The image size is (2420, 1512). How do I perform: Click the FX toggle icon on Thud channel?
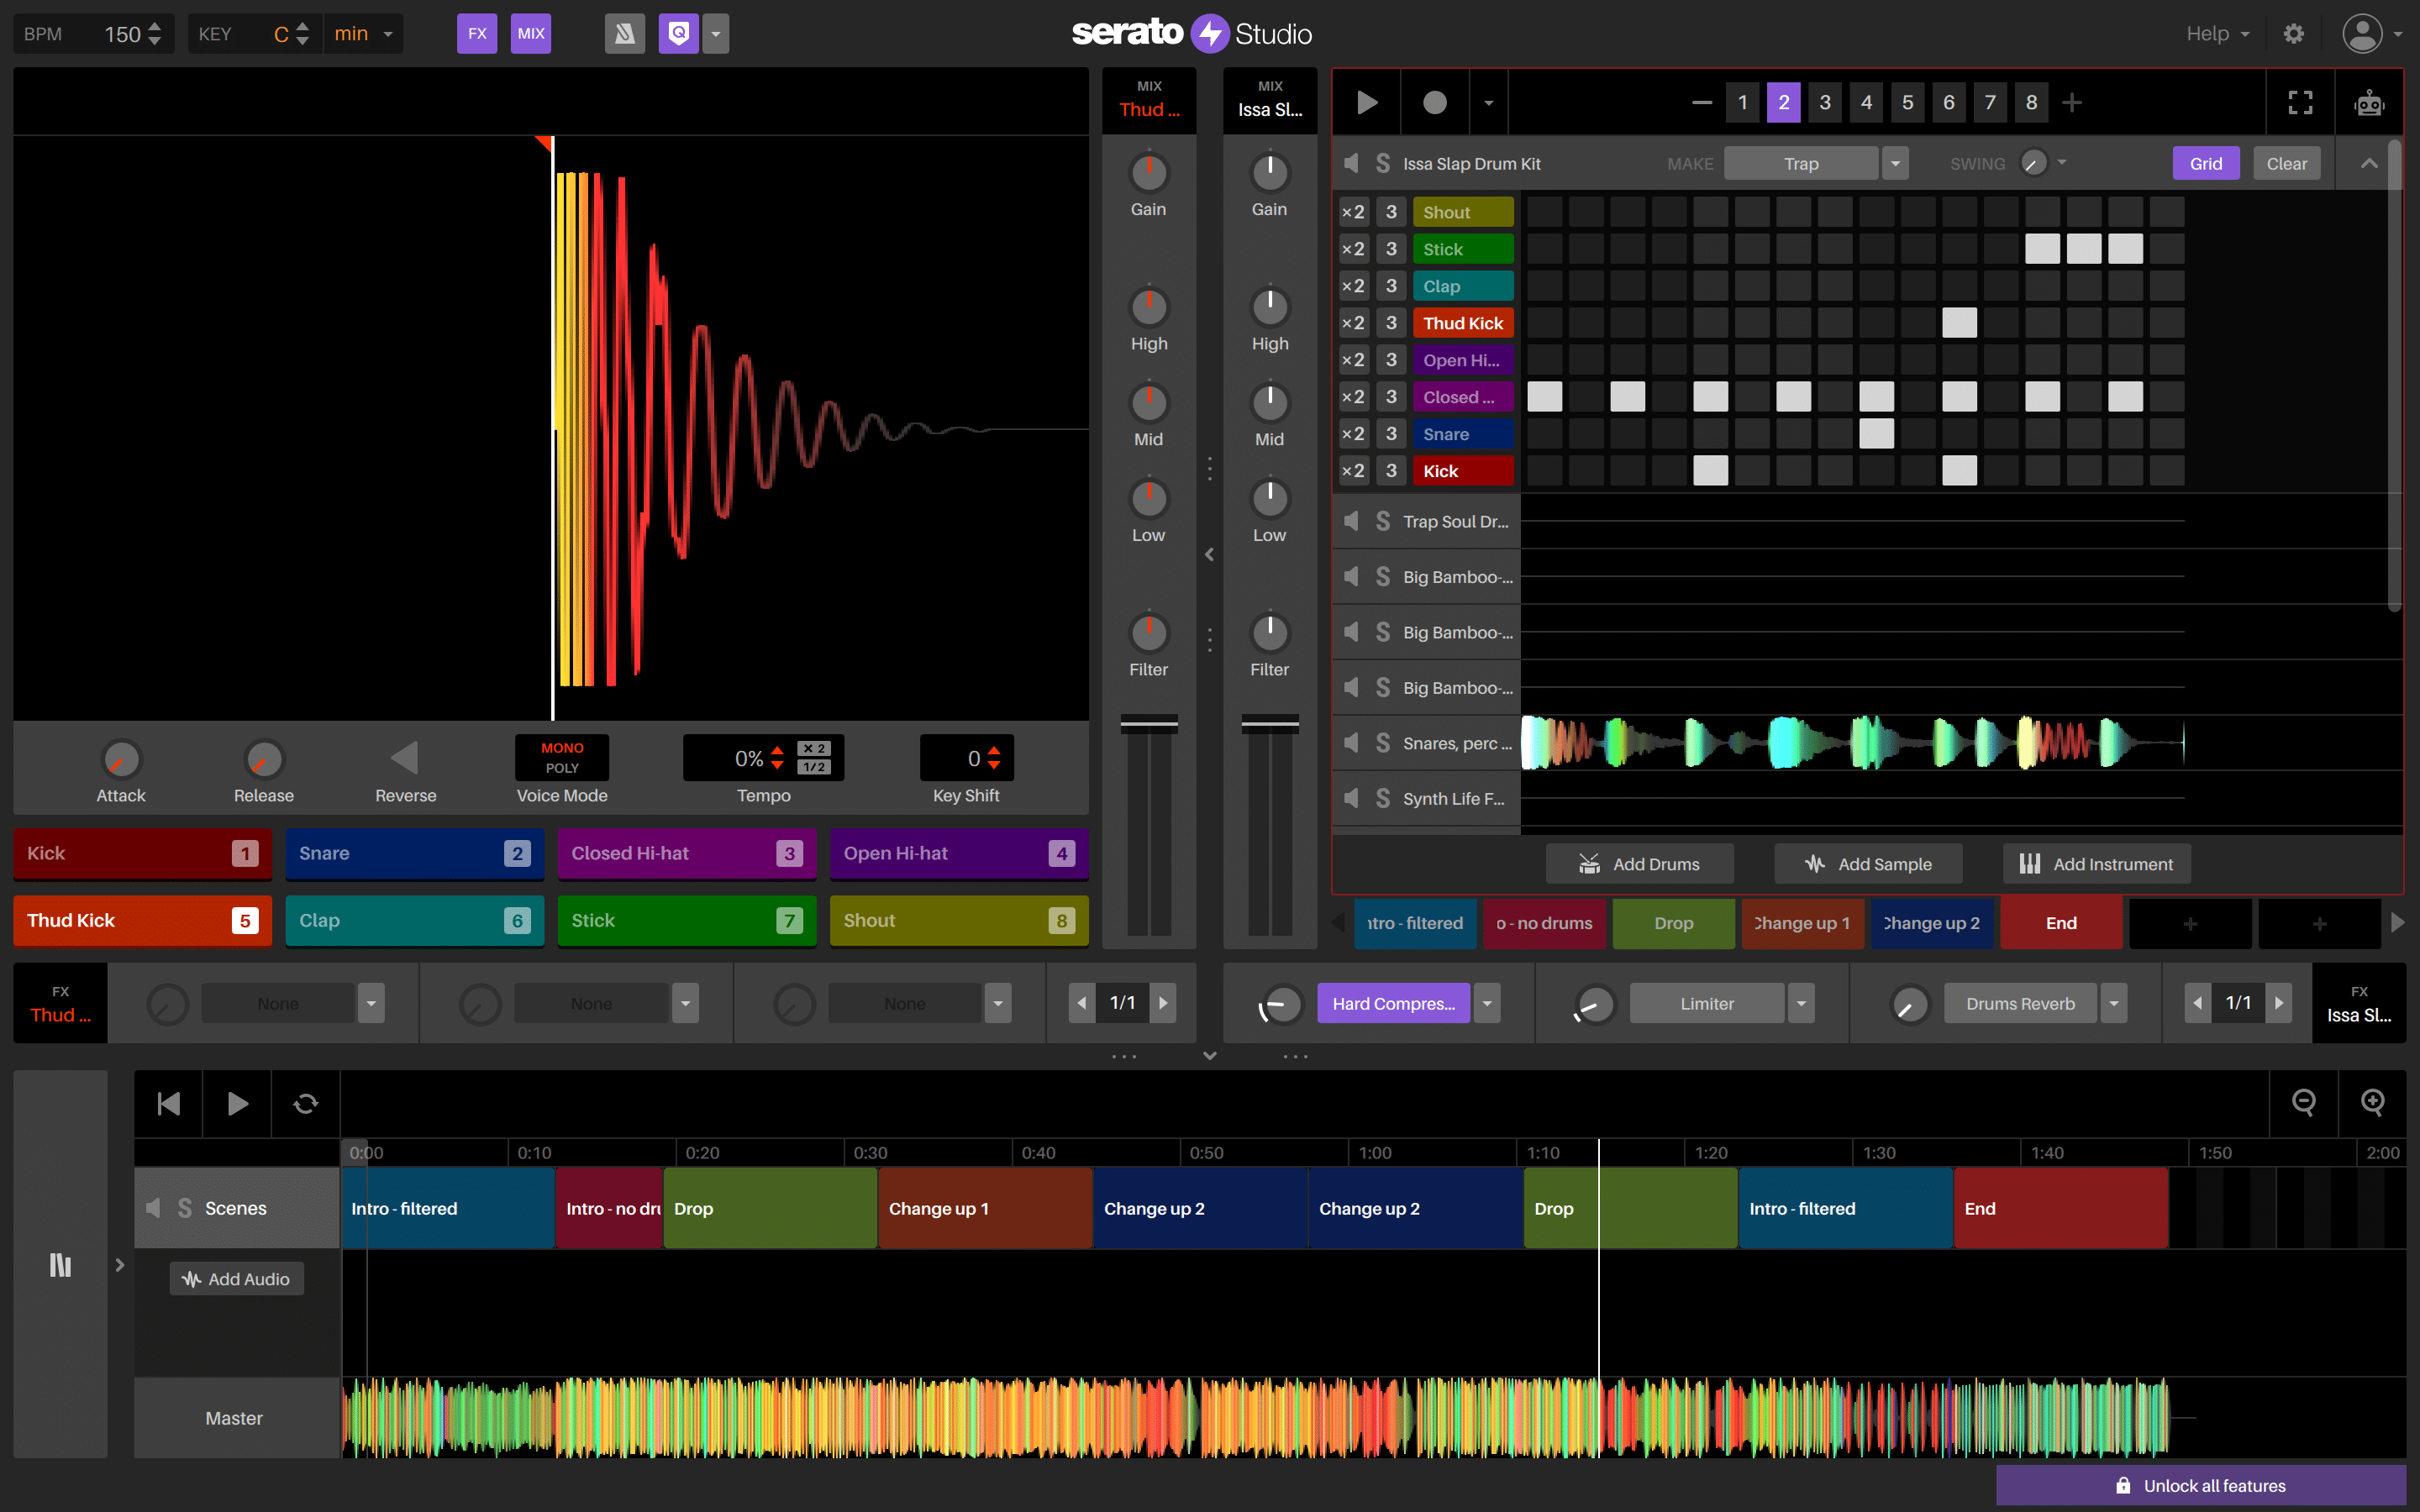(x=61, y=991)
